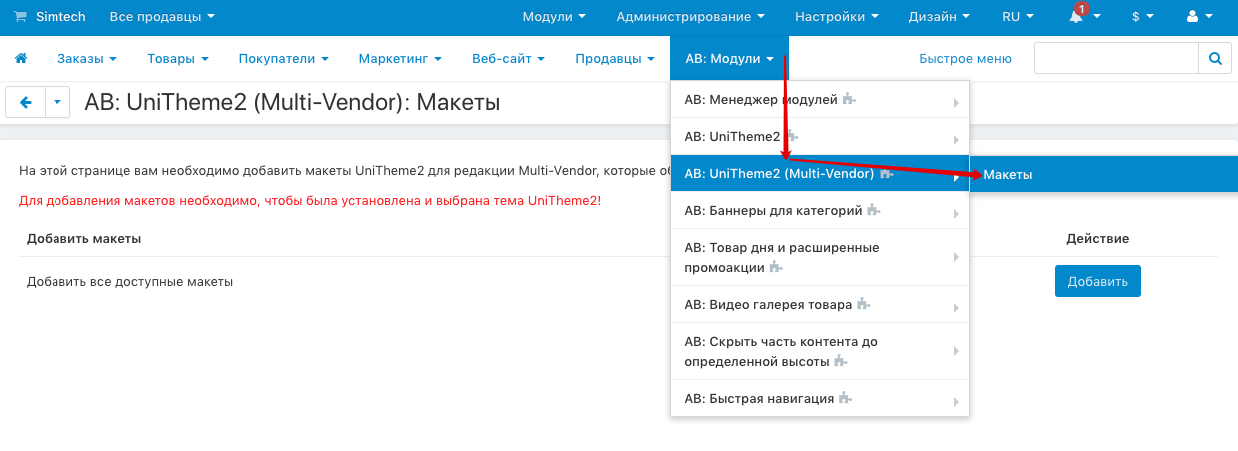Click the Добавить button

click(x=1097, y=281)
